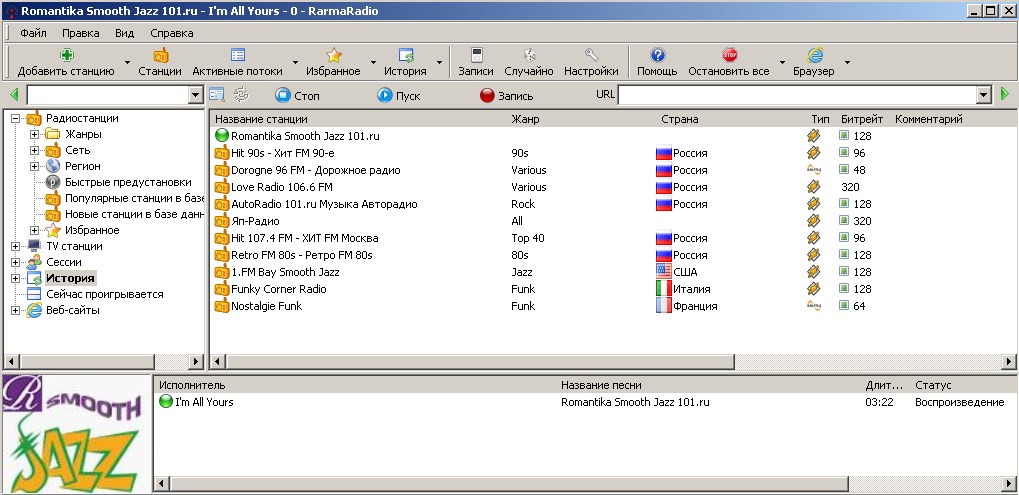Open the Справка menu

pos(172,32)
